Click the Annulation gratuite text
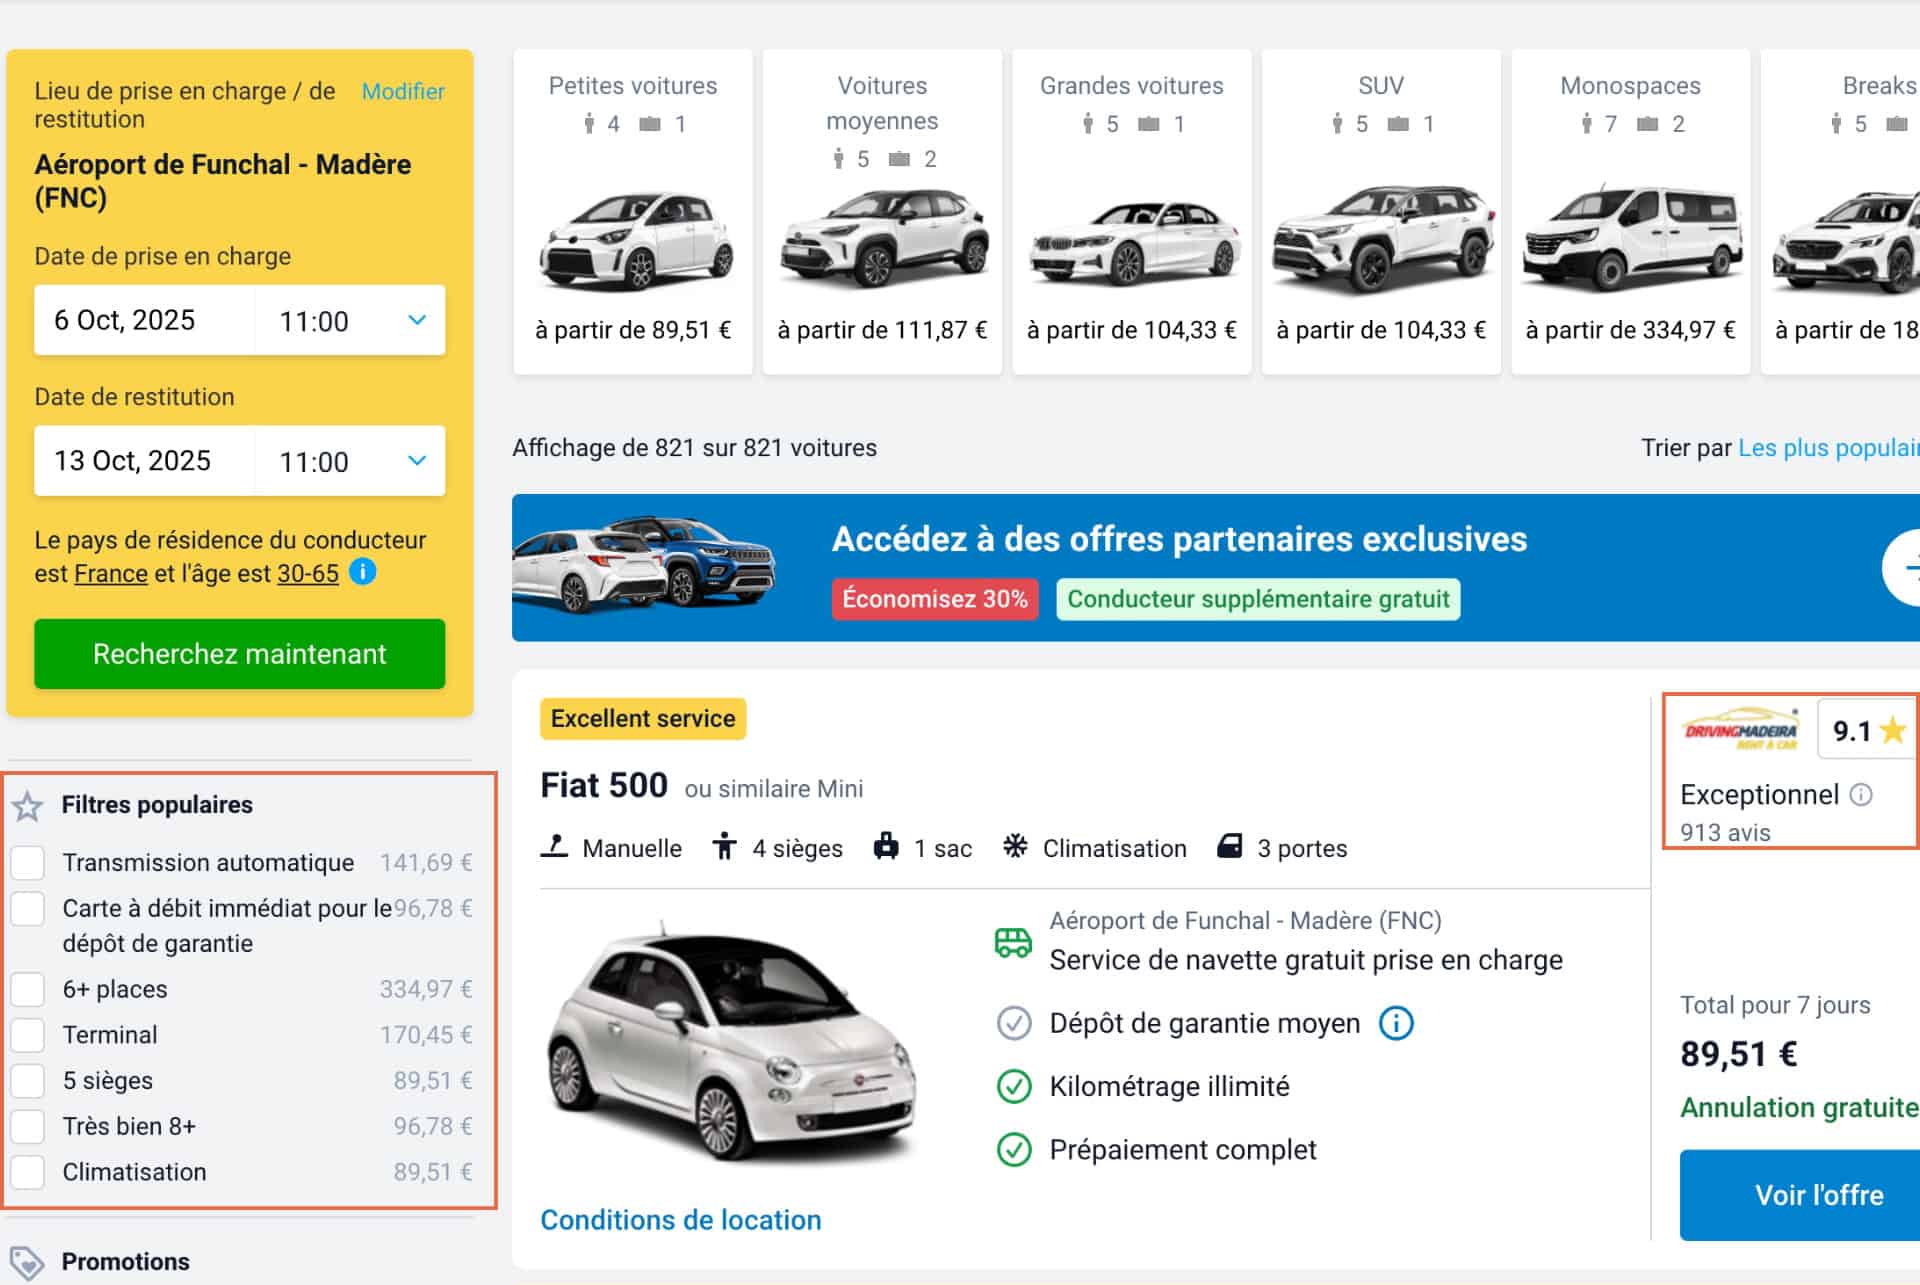1920x1285 pixels. click(x=1799, y=1108)
